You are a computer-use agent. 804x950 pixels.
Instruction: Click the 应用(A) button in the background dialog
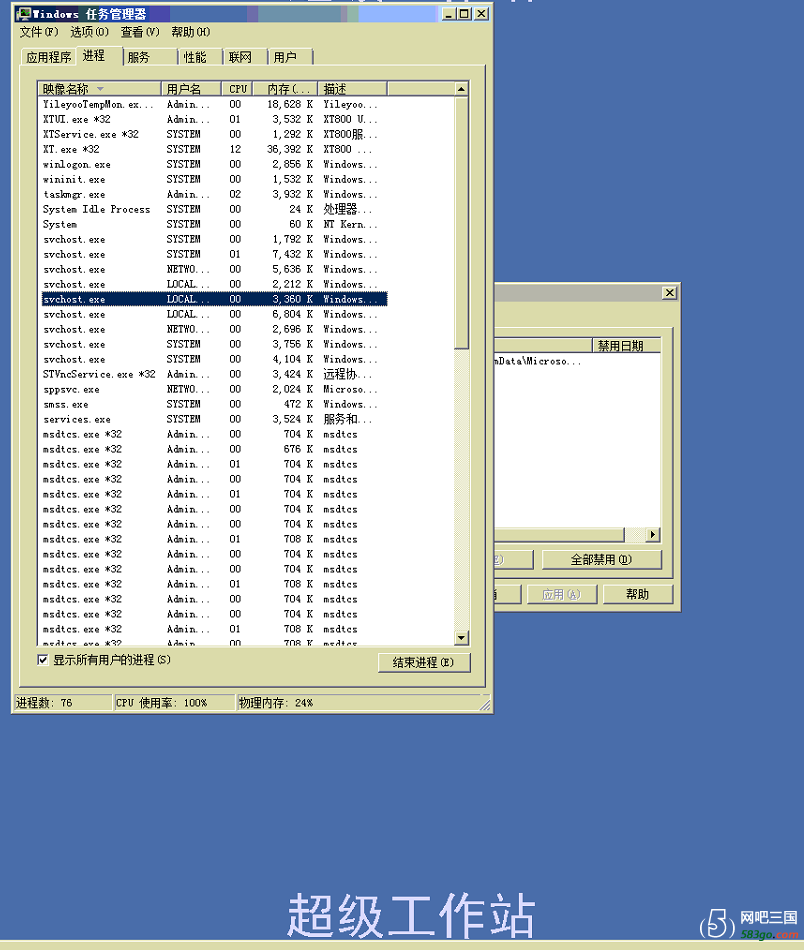pyautogui.click(x=562, y=594)
